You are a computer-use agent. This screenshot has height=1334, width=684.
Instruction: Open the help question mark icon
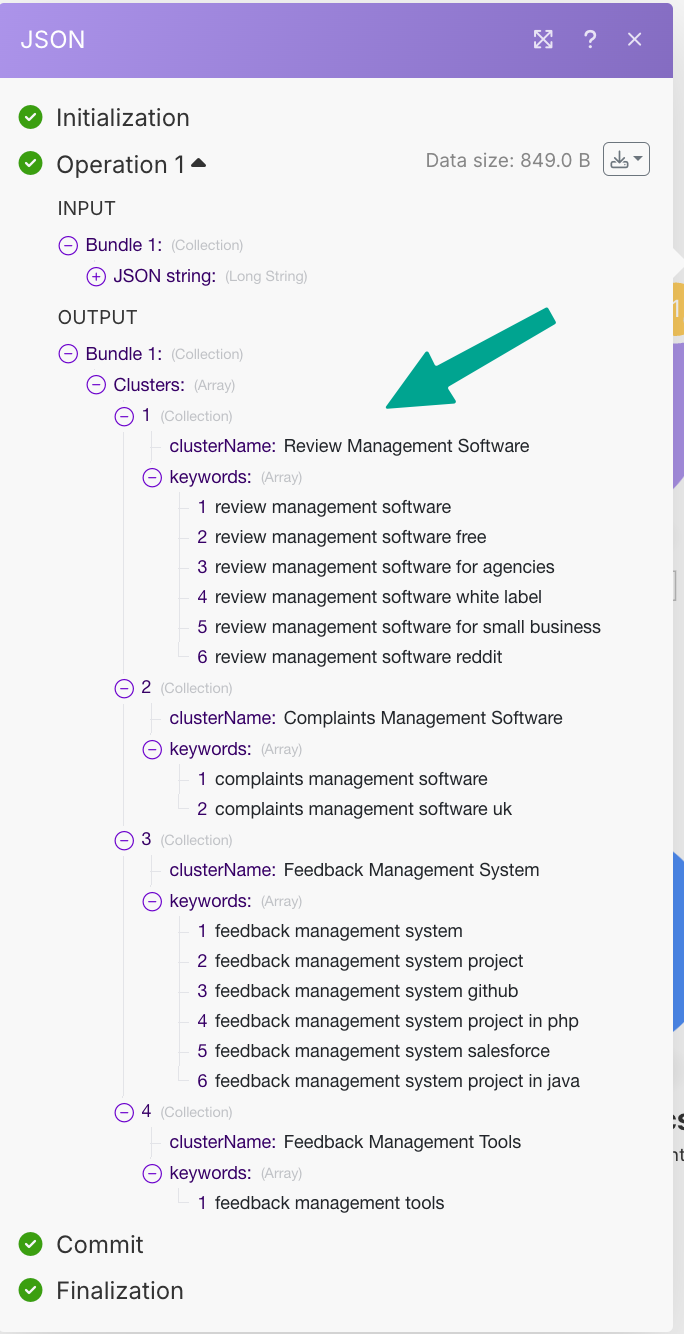point(590,39)
